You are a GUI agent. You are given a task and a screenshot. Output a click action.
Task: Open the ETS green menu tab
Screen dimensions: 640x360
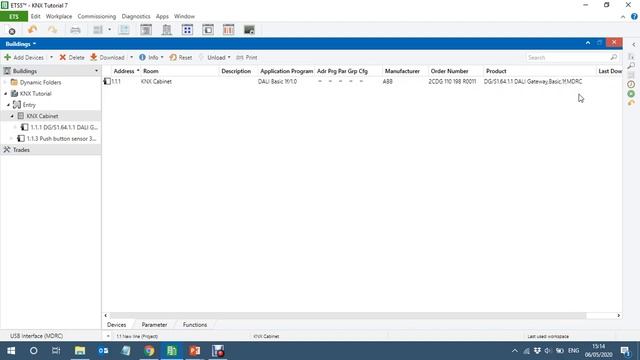(14, 16)
